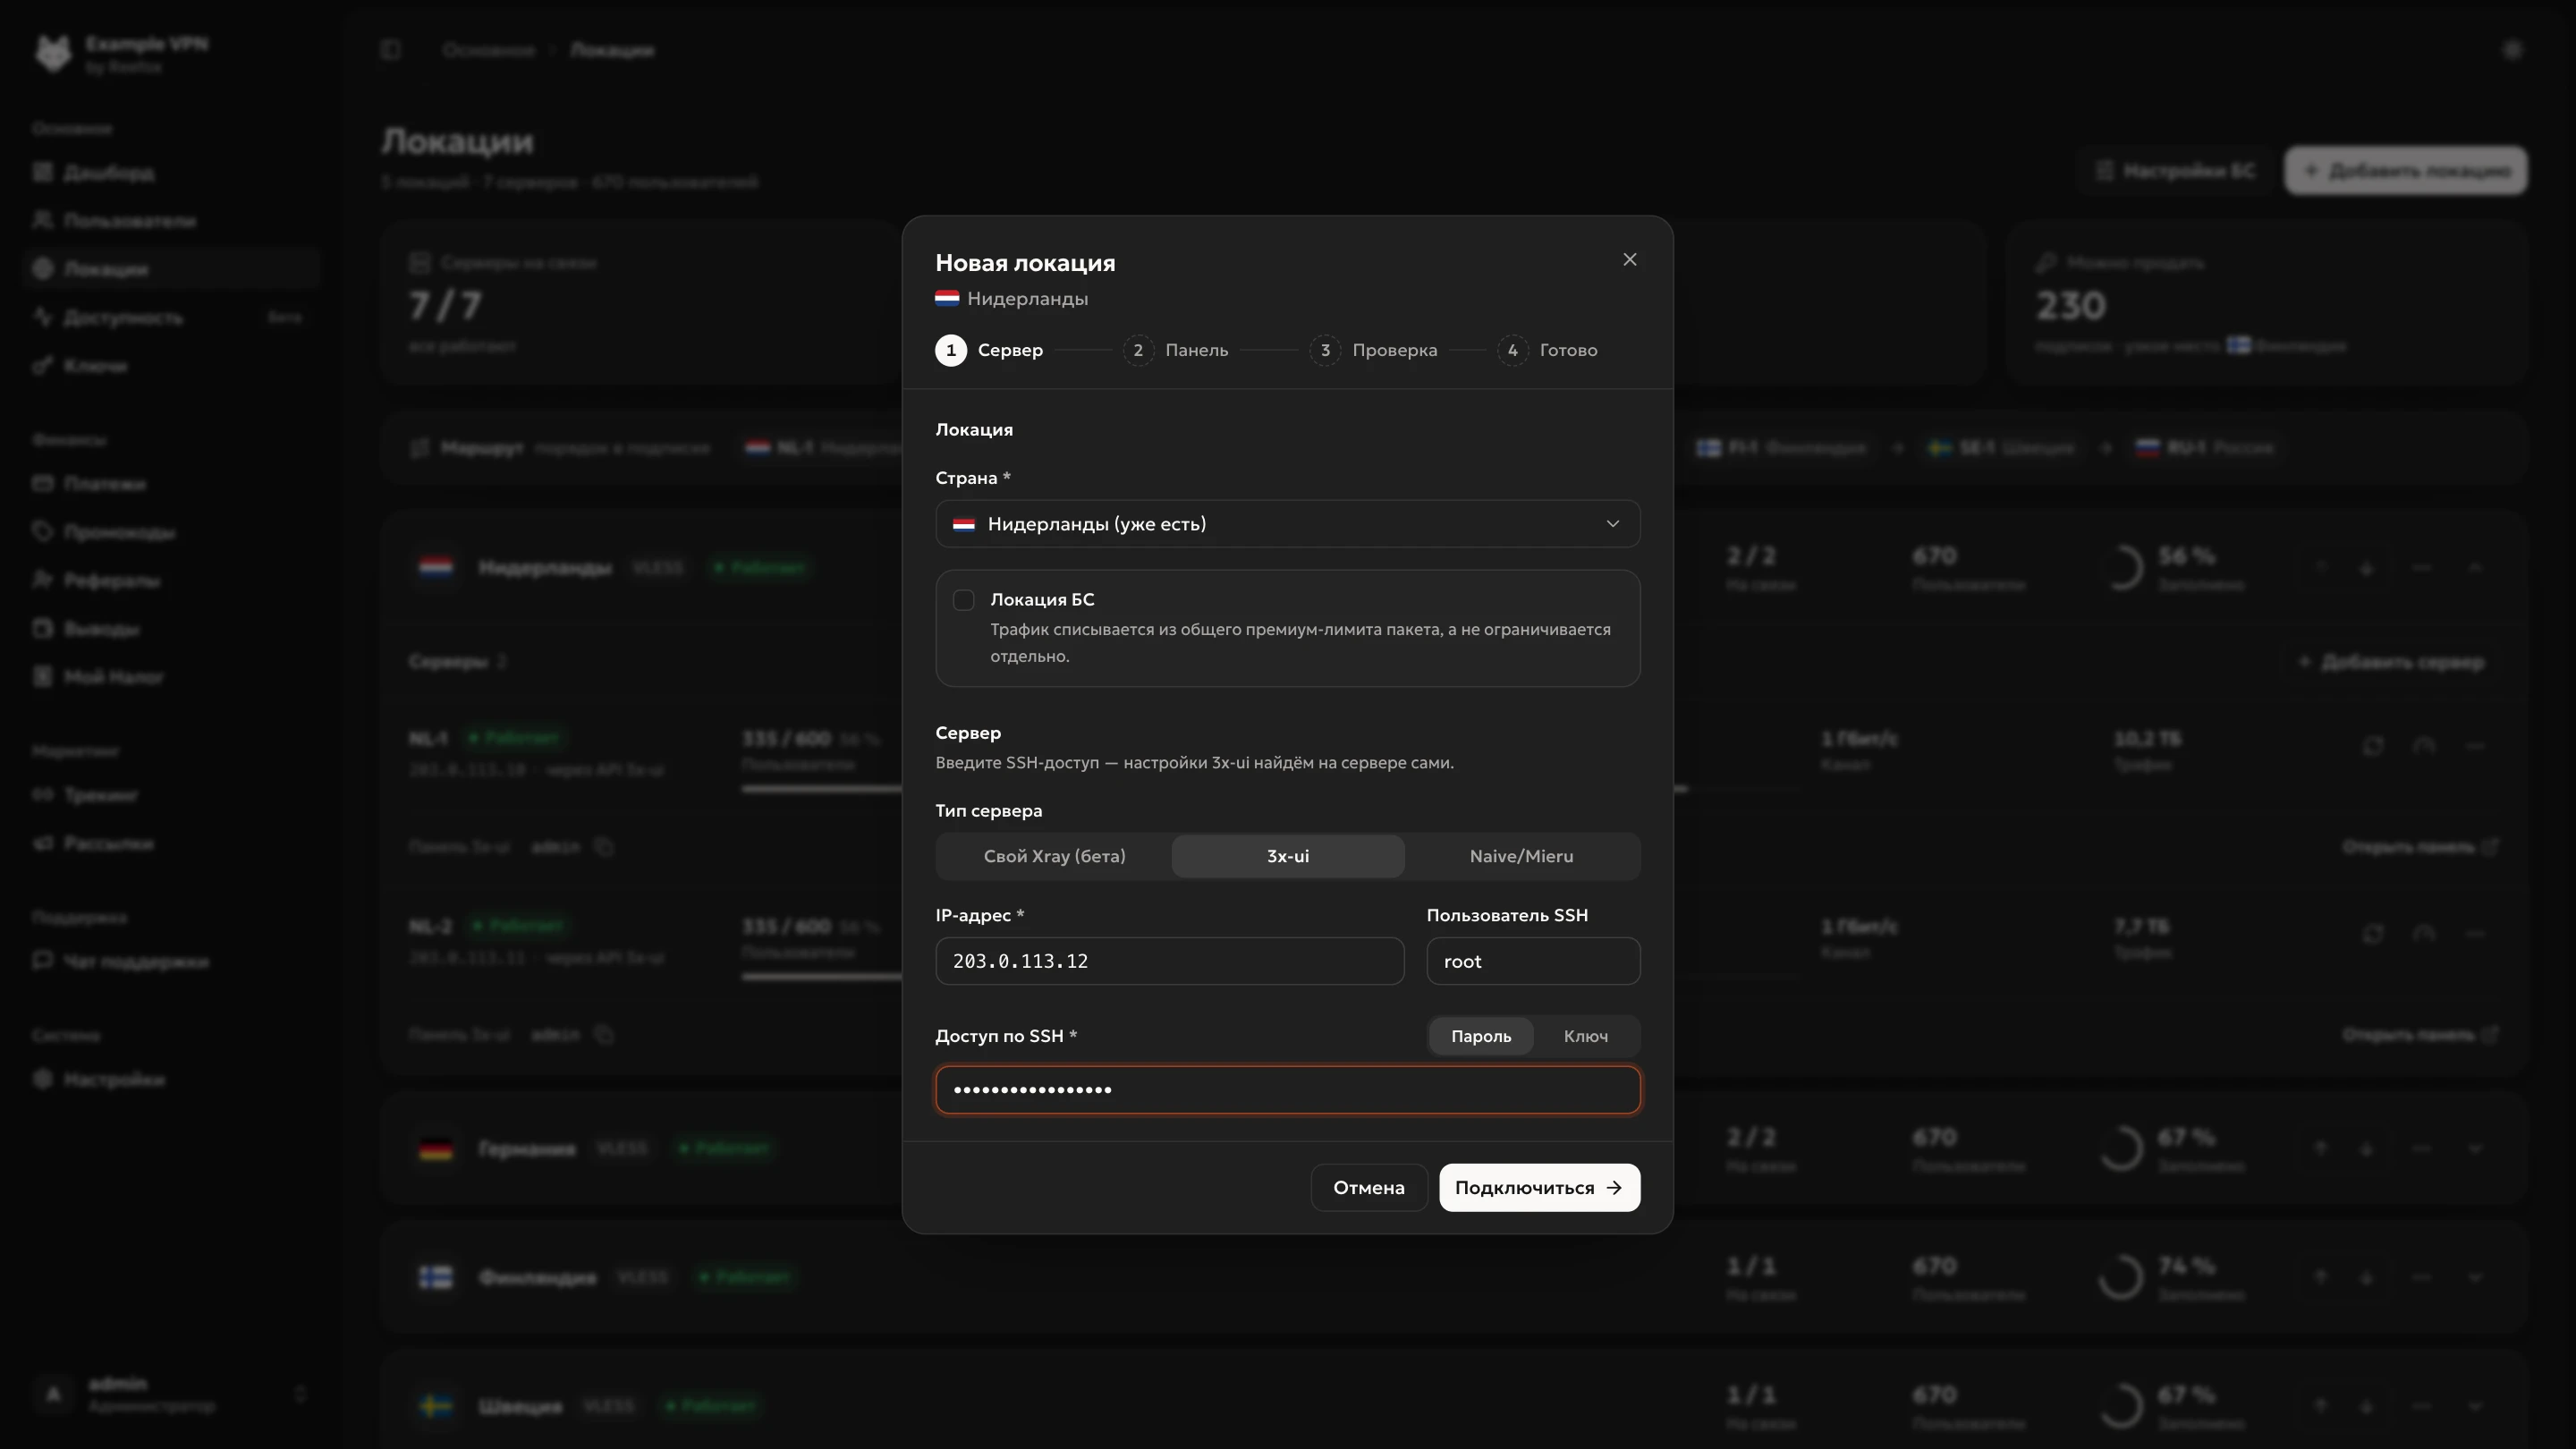Select step 3 Проверка in wizard
The width and height of the screenshot is (2576, 1449).
1373,350
